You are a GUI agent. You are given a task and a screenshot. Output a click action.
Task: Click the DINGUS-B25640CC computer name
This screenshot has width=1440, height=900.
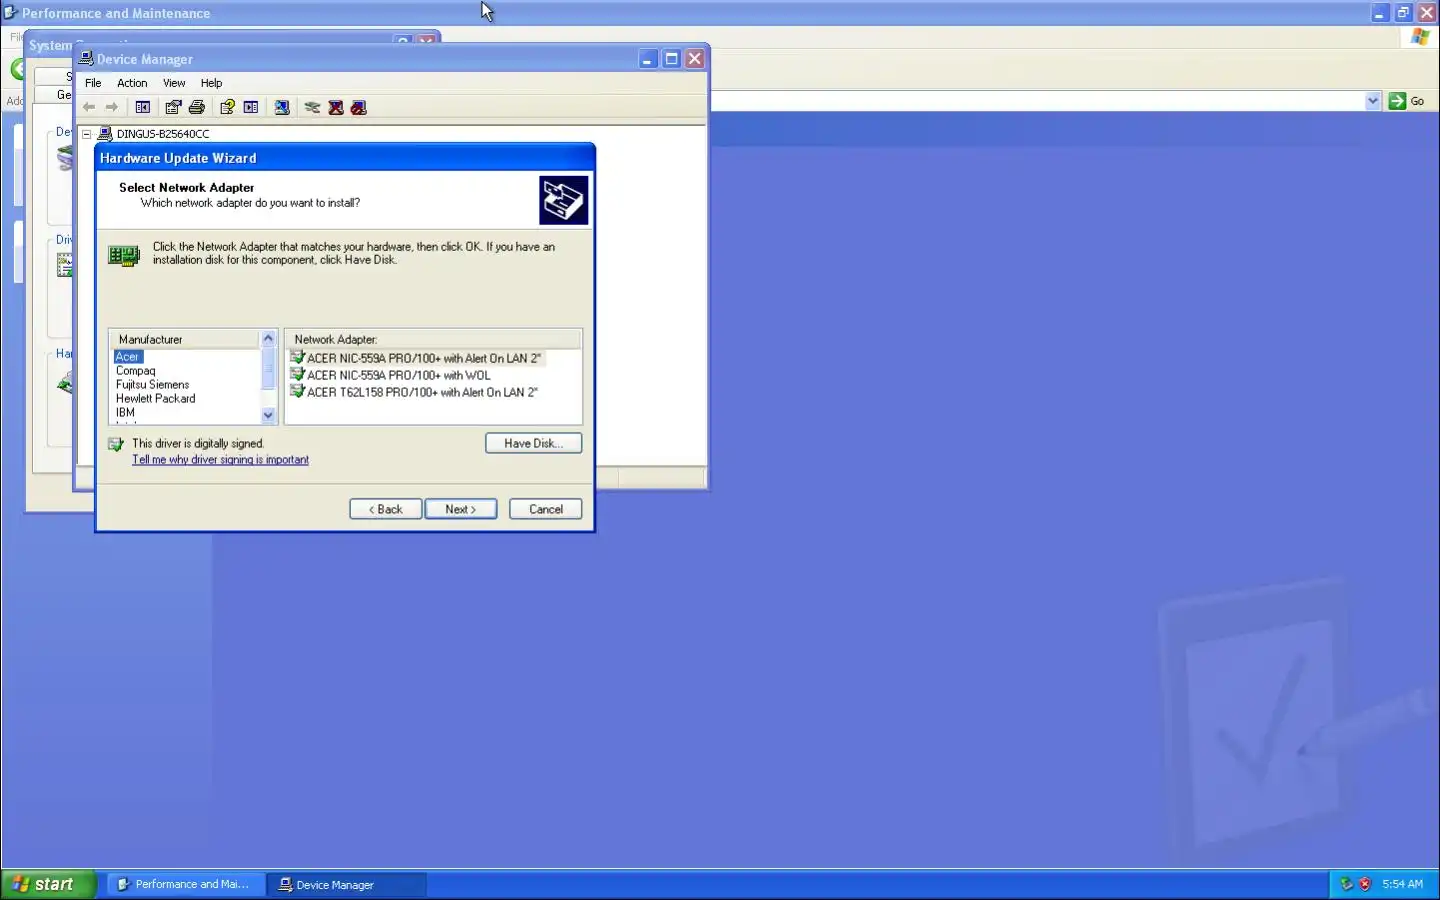[x=163, y=134]
